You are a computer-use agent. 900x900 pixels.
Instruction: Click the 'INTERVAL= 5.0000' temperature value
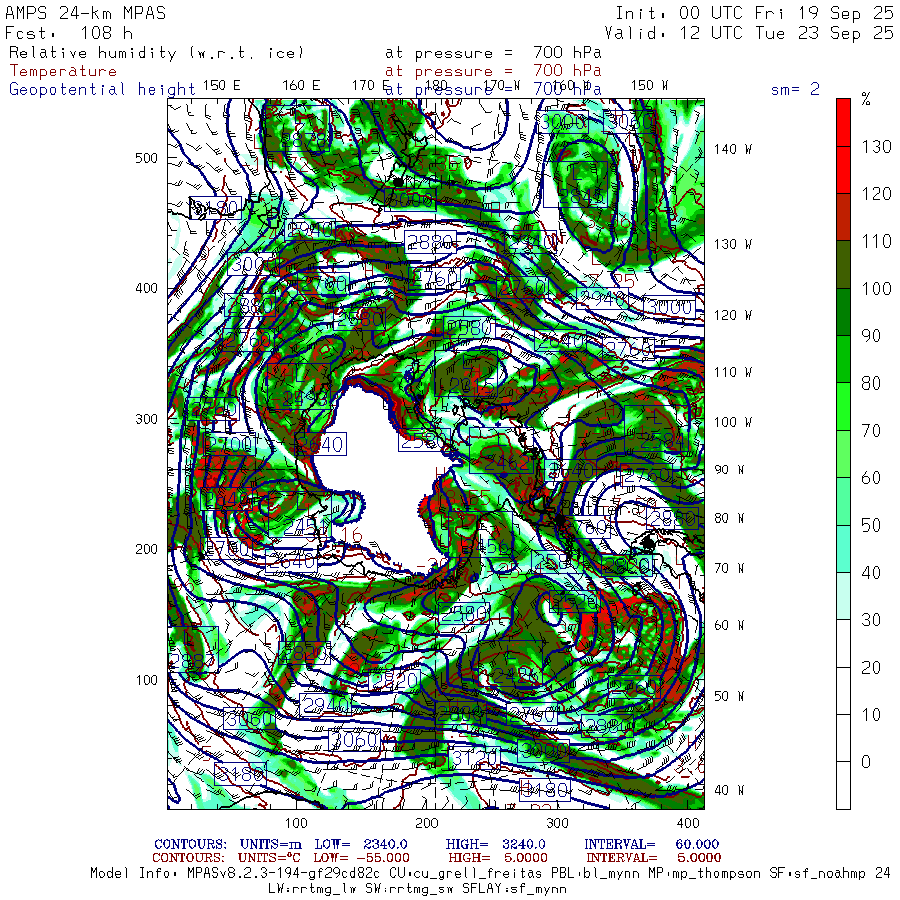click(x=653, y=858)
